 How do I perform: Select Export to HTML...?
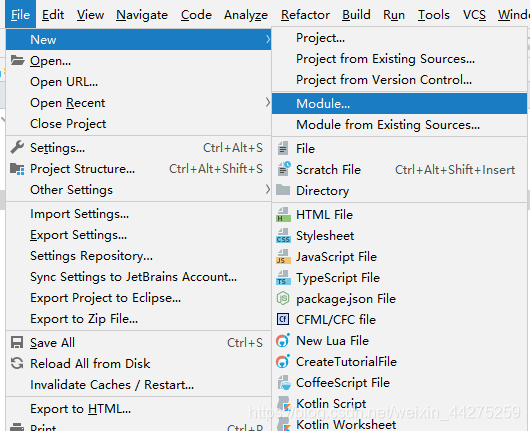coord(138,409)
